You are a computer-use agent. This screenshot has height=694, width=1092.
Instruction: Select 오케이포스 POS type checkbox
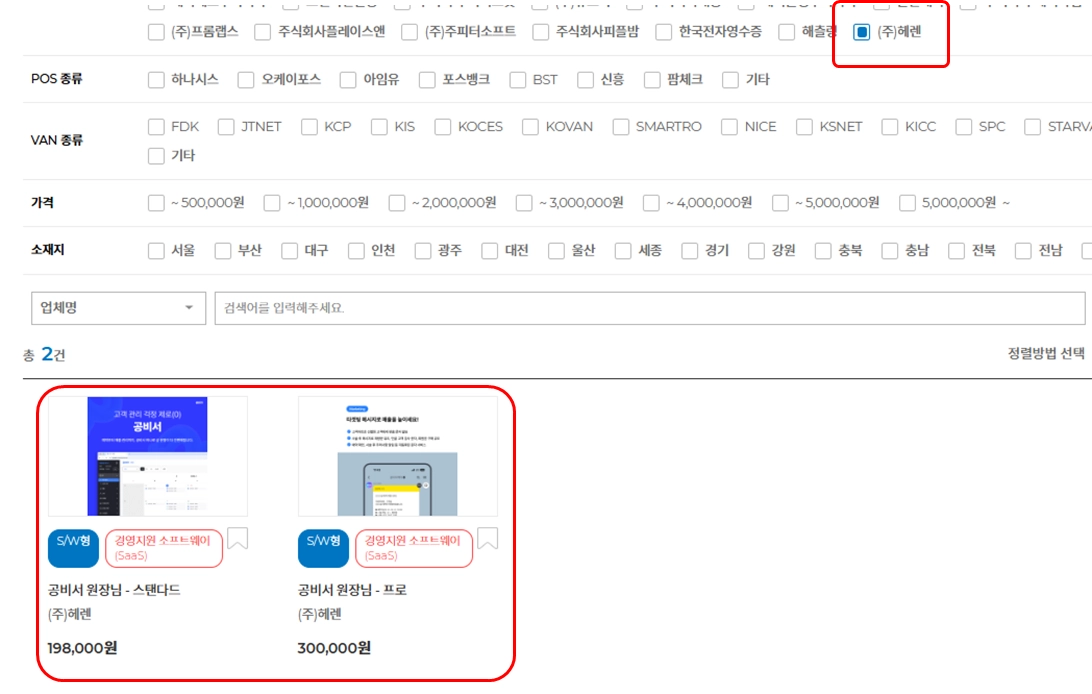246,80
